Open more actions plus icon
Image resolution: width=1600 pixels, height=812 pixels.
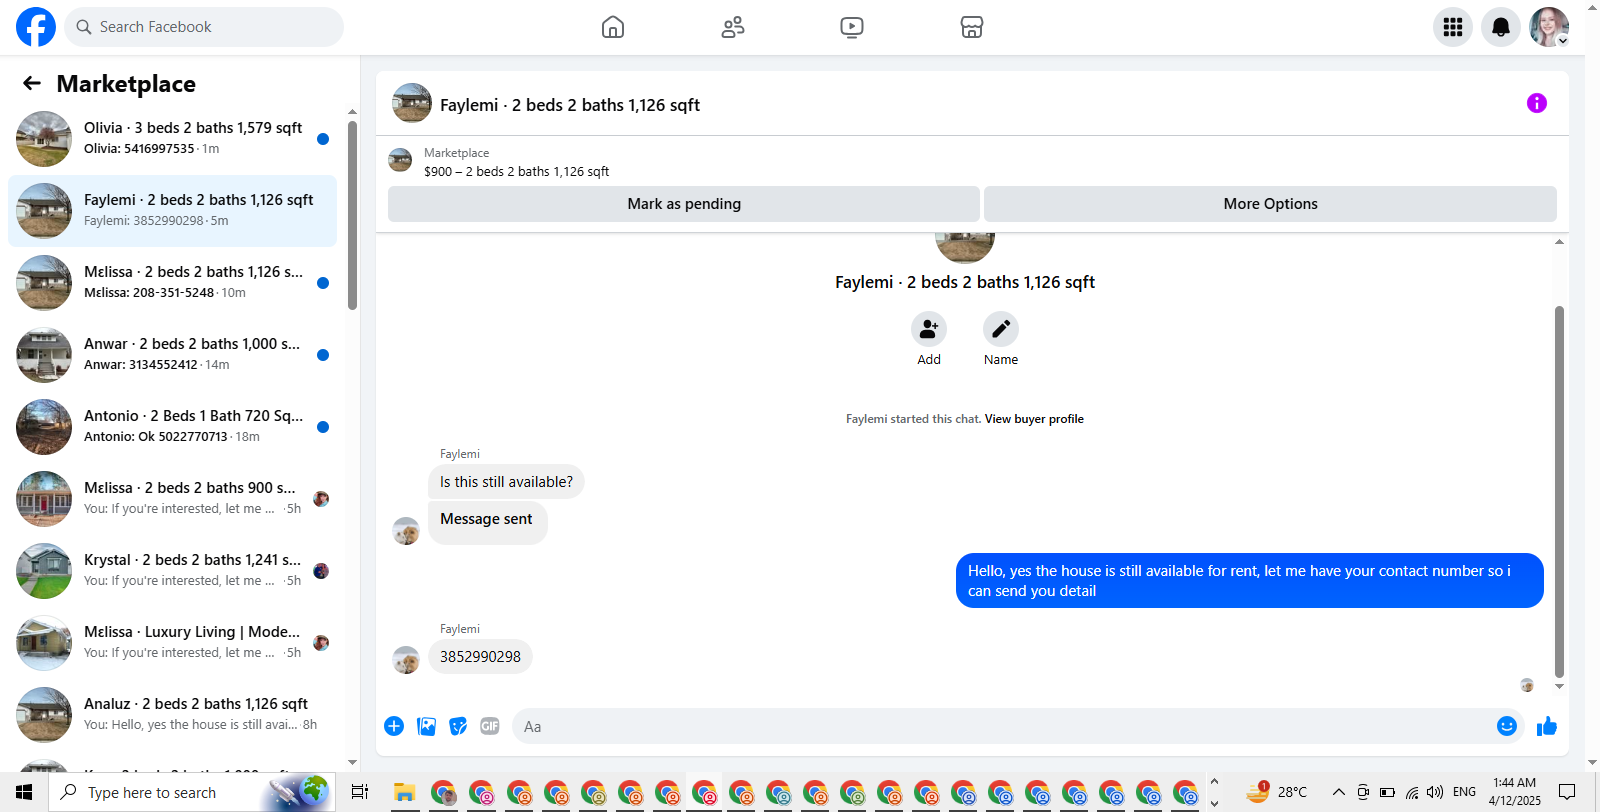pyautogui.click(x=394, y=726)
